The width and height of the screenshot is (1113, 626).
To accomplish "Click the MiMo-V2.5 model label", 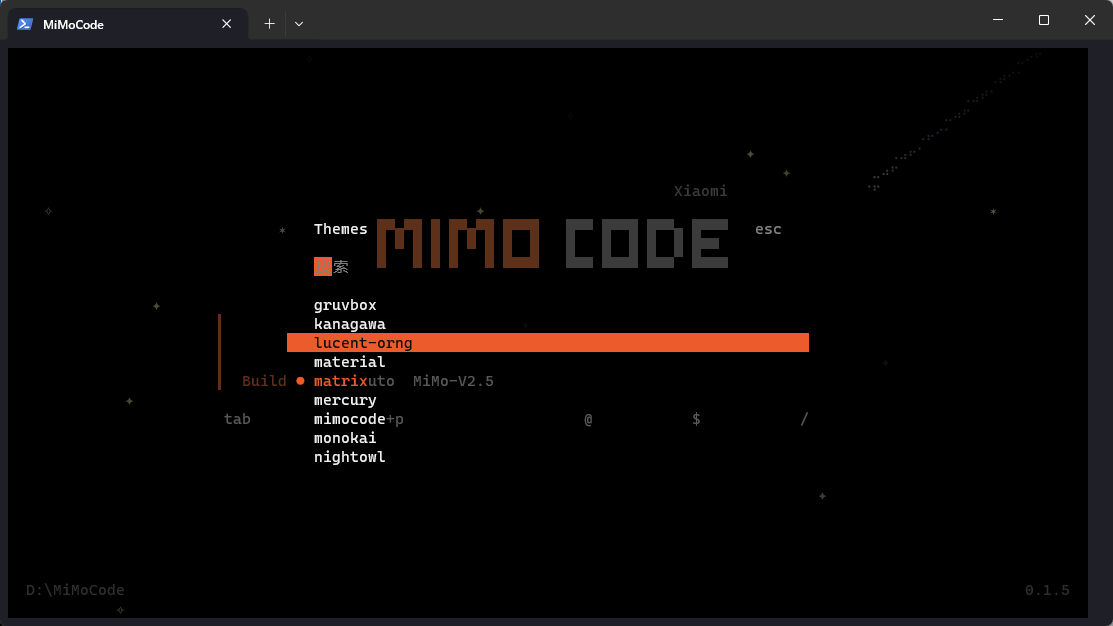I will click(x=453, y=381).
